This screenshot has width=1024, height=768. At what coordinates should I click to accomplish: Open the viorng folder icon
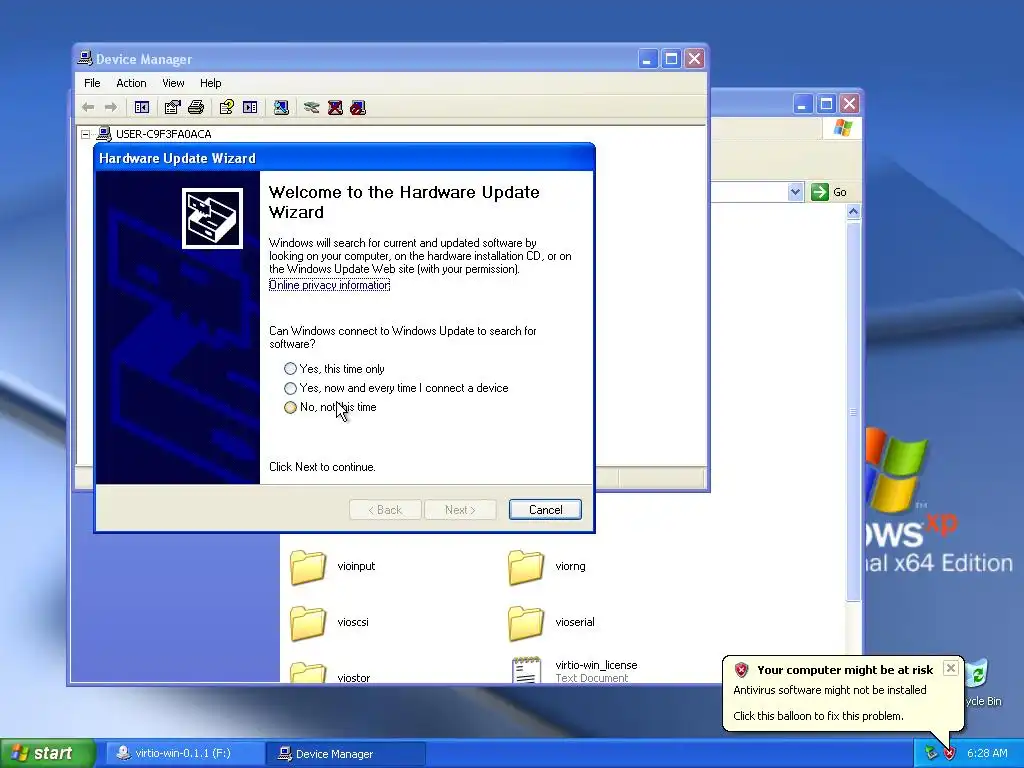click(x=526, y=566)
